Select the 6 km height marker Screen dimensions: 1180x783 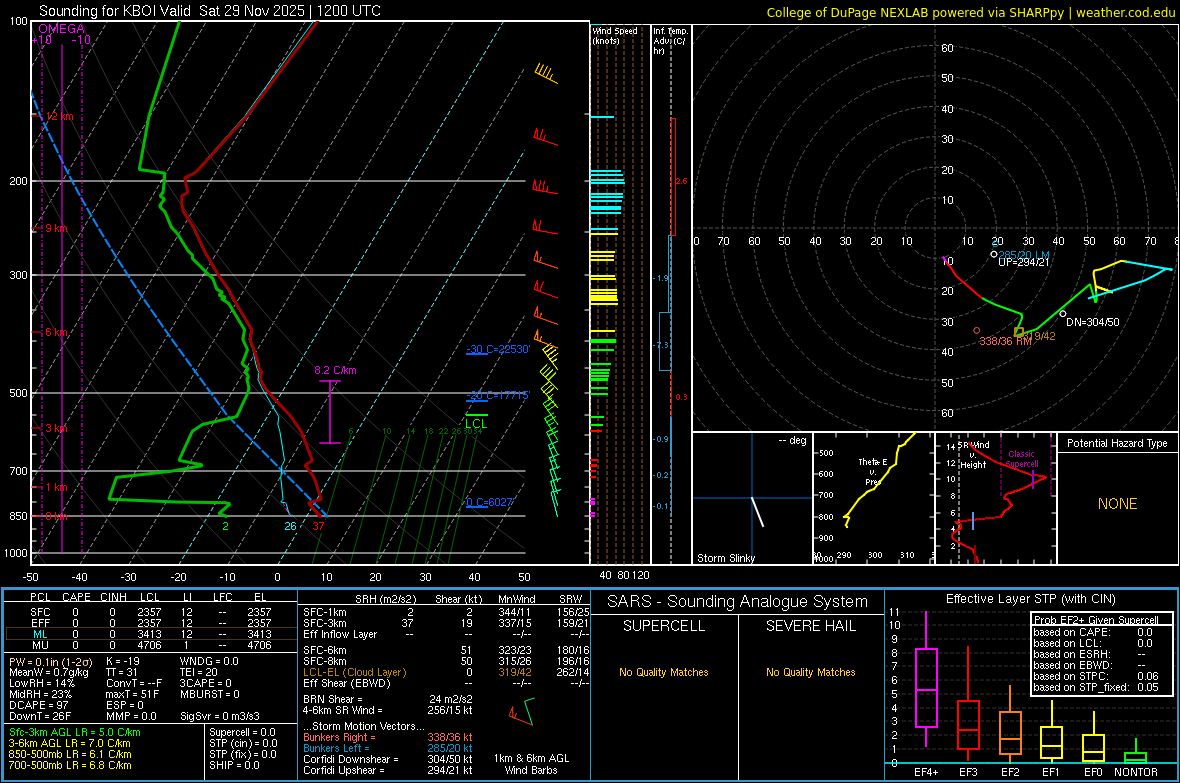57,332
